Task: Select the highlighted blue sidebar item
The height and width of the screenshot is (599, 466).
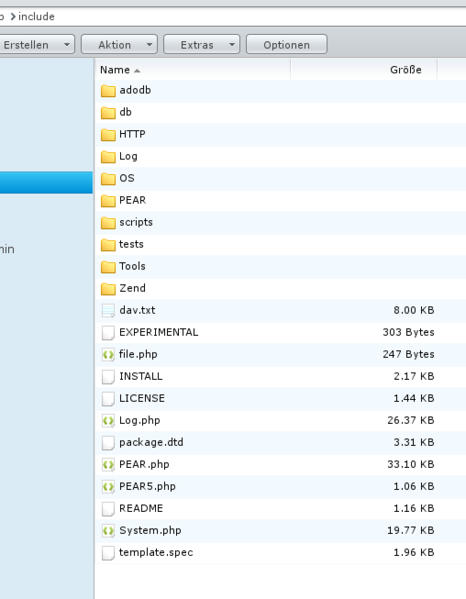Action: pos(46,182)
